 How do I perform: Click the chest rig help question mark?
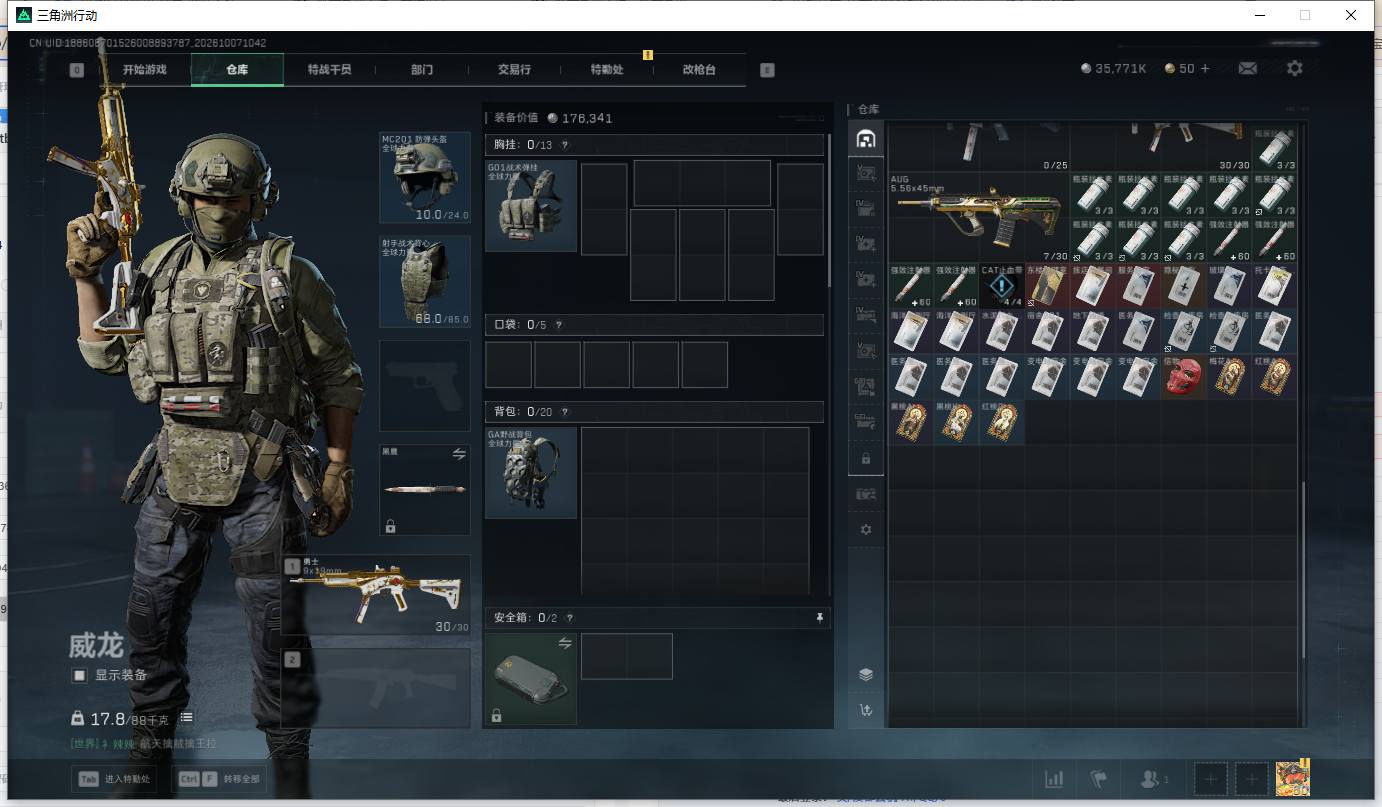566,145
